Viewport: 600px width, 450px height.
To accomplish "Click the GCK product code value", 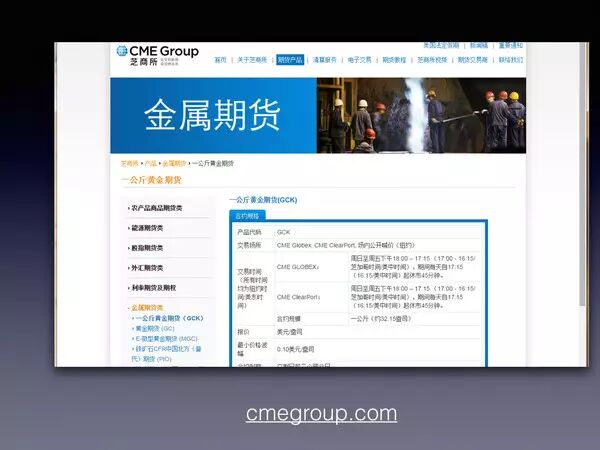I will point(284,232).
